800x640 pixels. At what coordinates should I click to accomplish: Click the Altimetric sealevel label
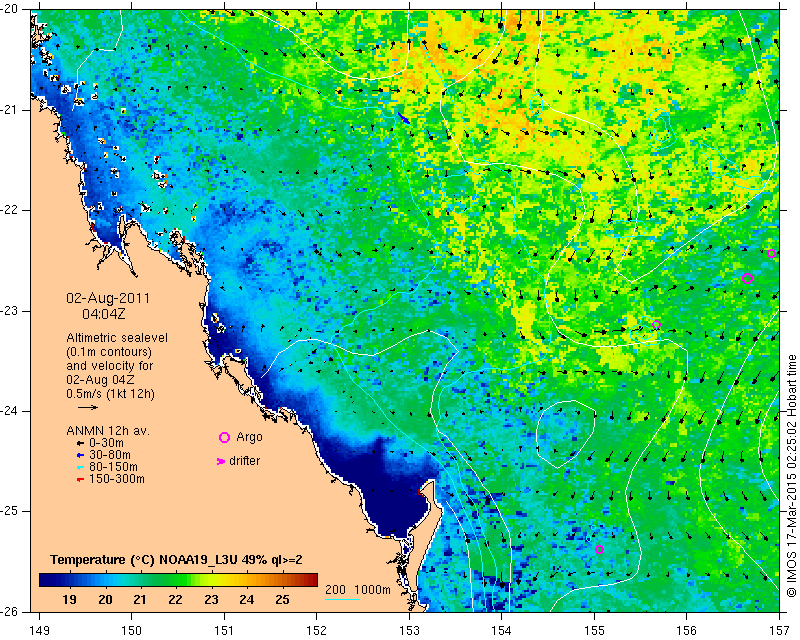117,338
